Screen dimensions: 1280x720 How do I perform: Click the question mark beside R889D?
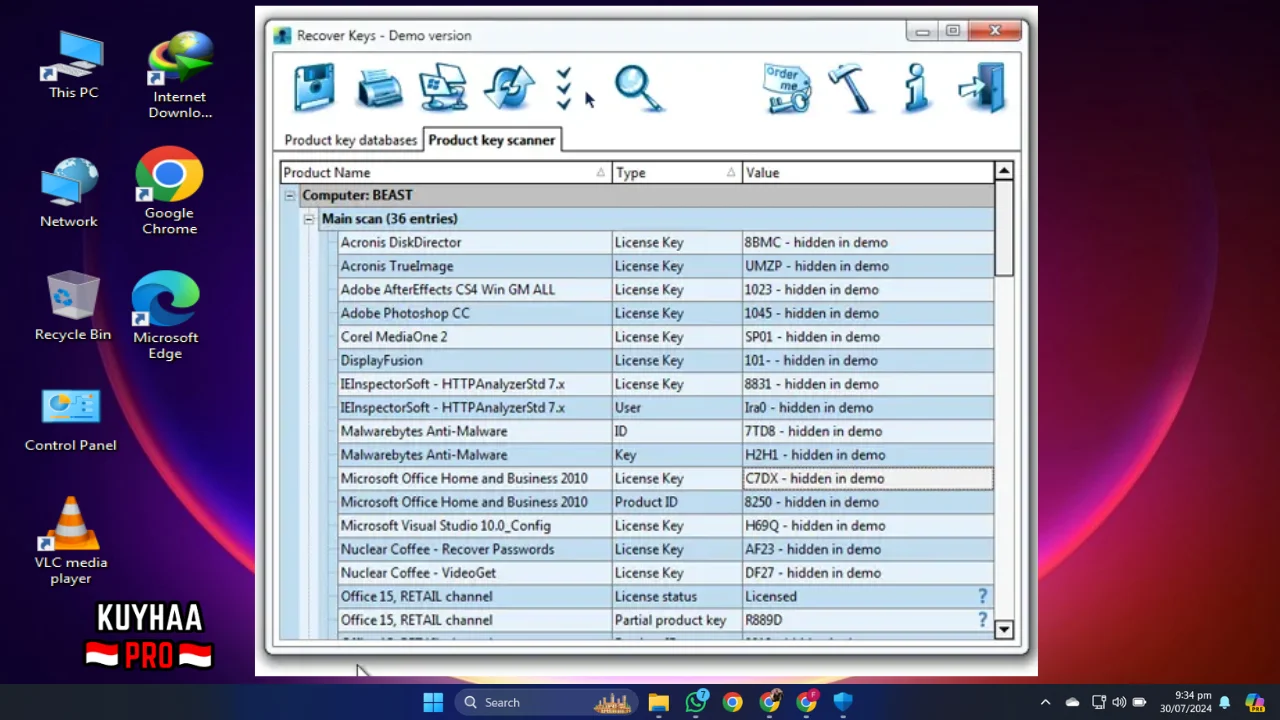pos(983,620)
